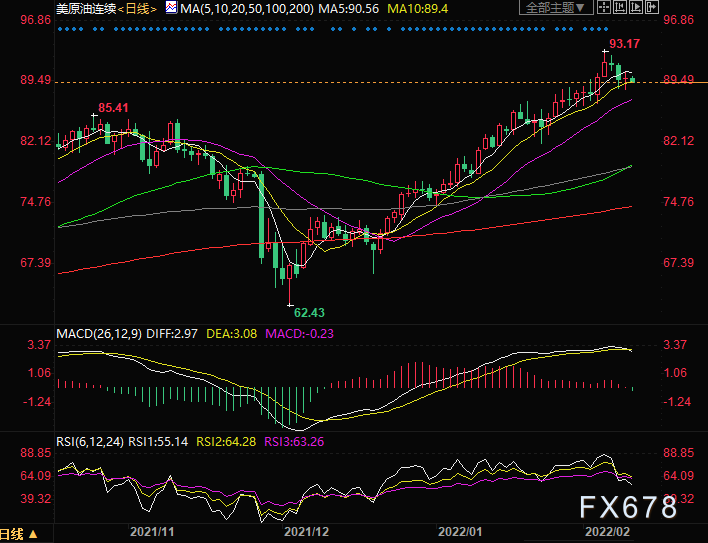The width and height of the screenshot is (708, 543).
Task: Click the chart axis play-forward icon
Action: (635, 7)
